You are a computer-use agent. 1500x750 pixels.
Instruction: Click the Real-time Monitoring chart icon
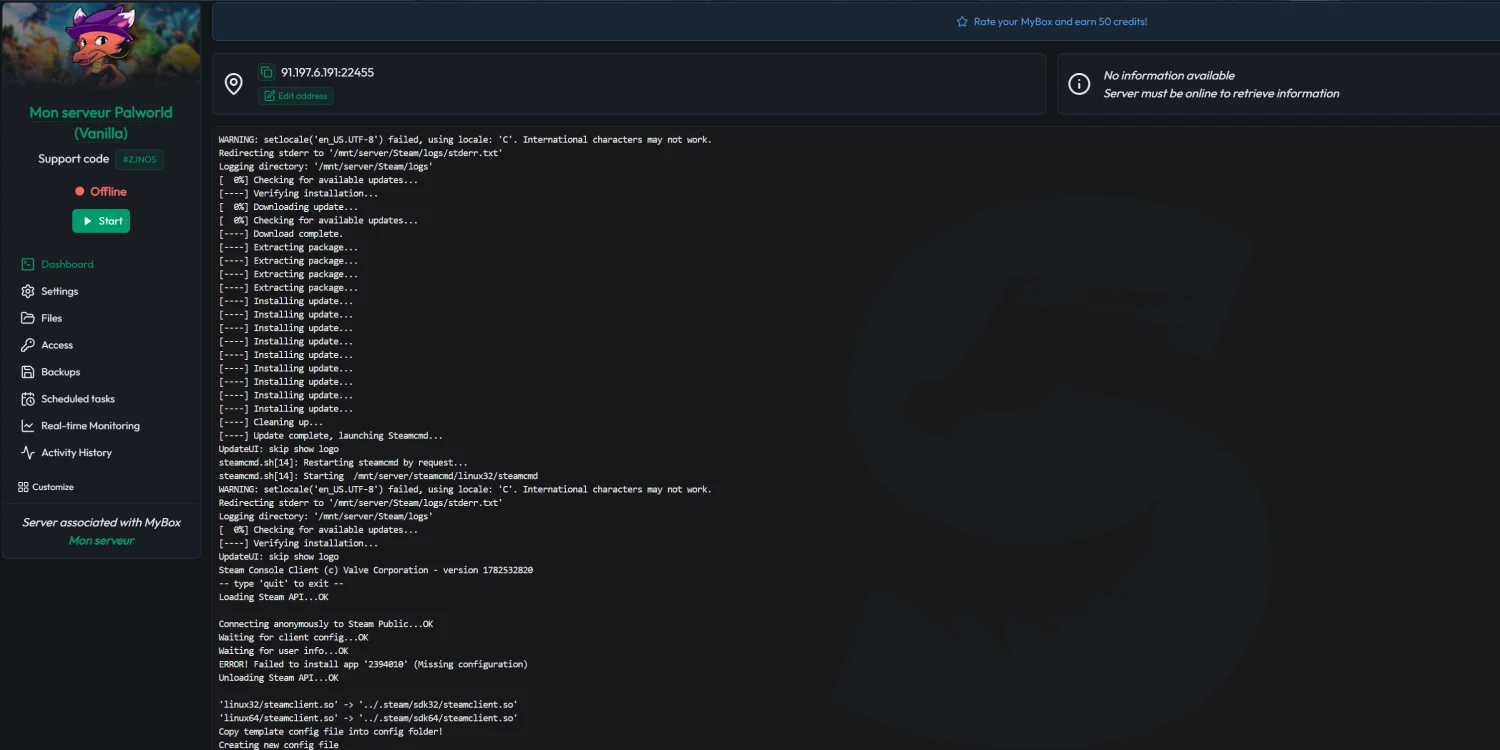pos(28,426)
